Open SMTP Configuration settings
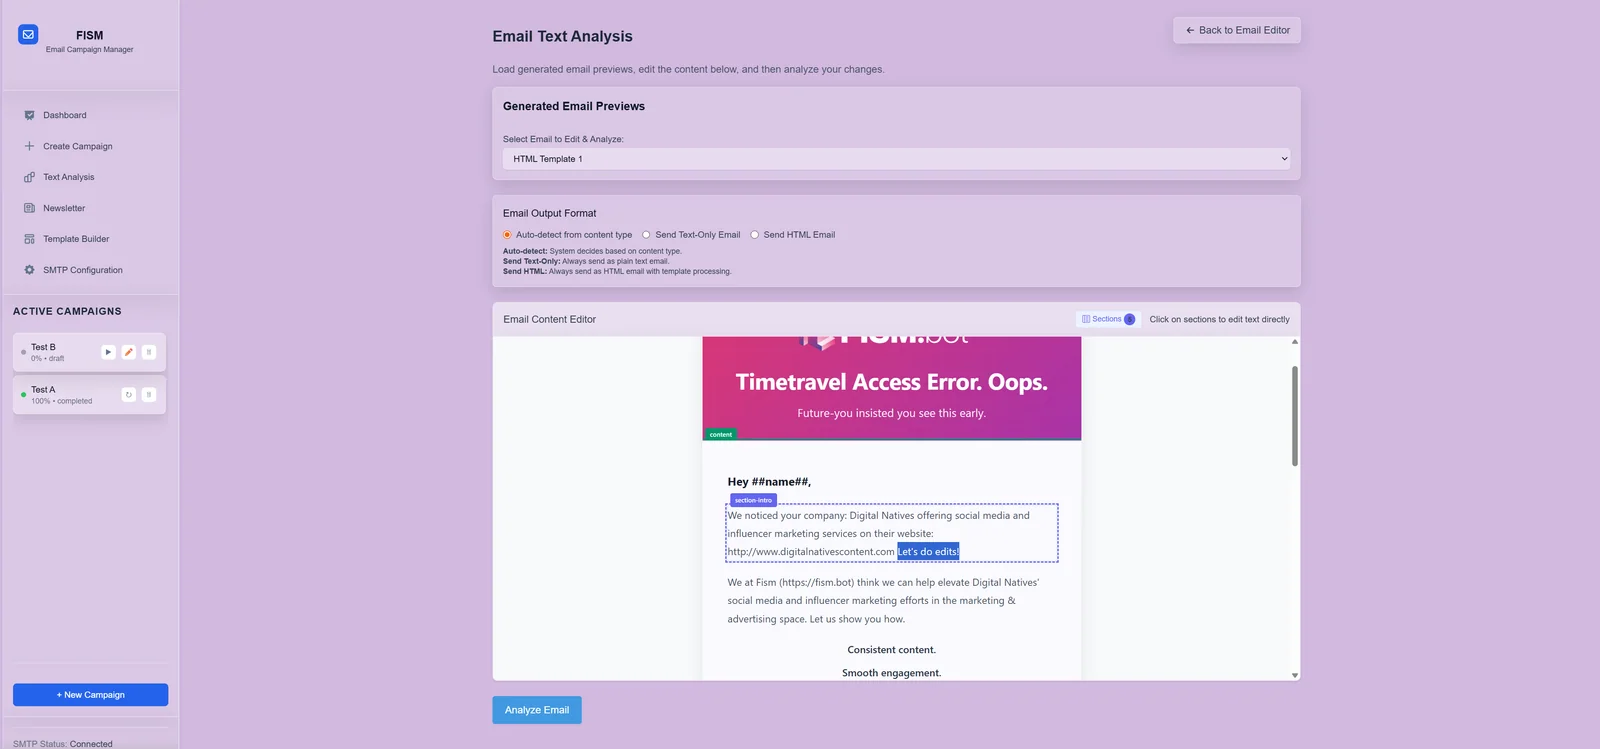Screen dimensions: 1600x749 pyautogui.click(x=83, y=270)
